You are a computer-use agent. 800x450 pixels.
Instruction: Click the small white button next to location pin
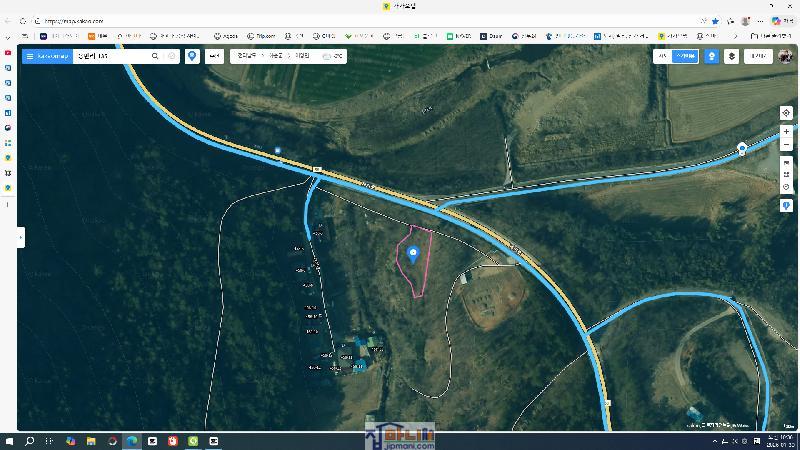point(214,56)
